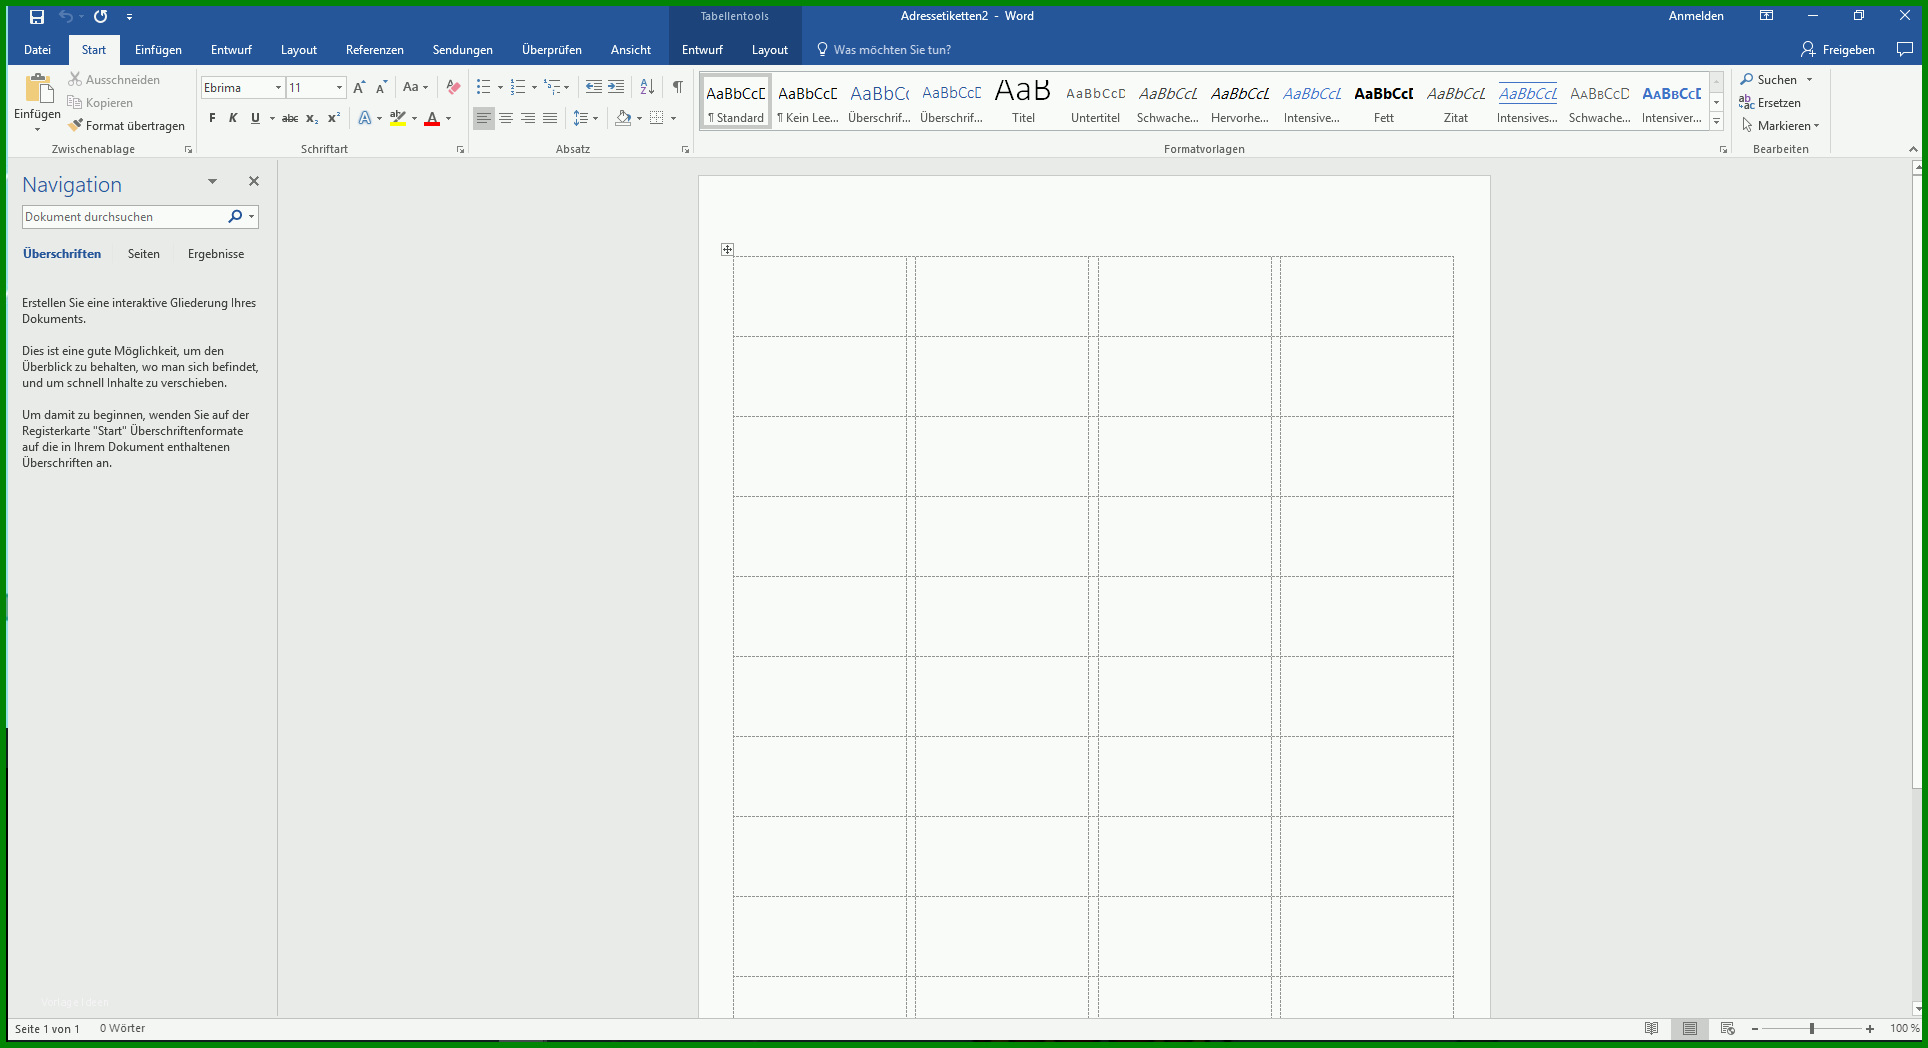Viewport: 1928px width, 1048px height.
Task: Apply the Zitat style
Action: 1455,100
